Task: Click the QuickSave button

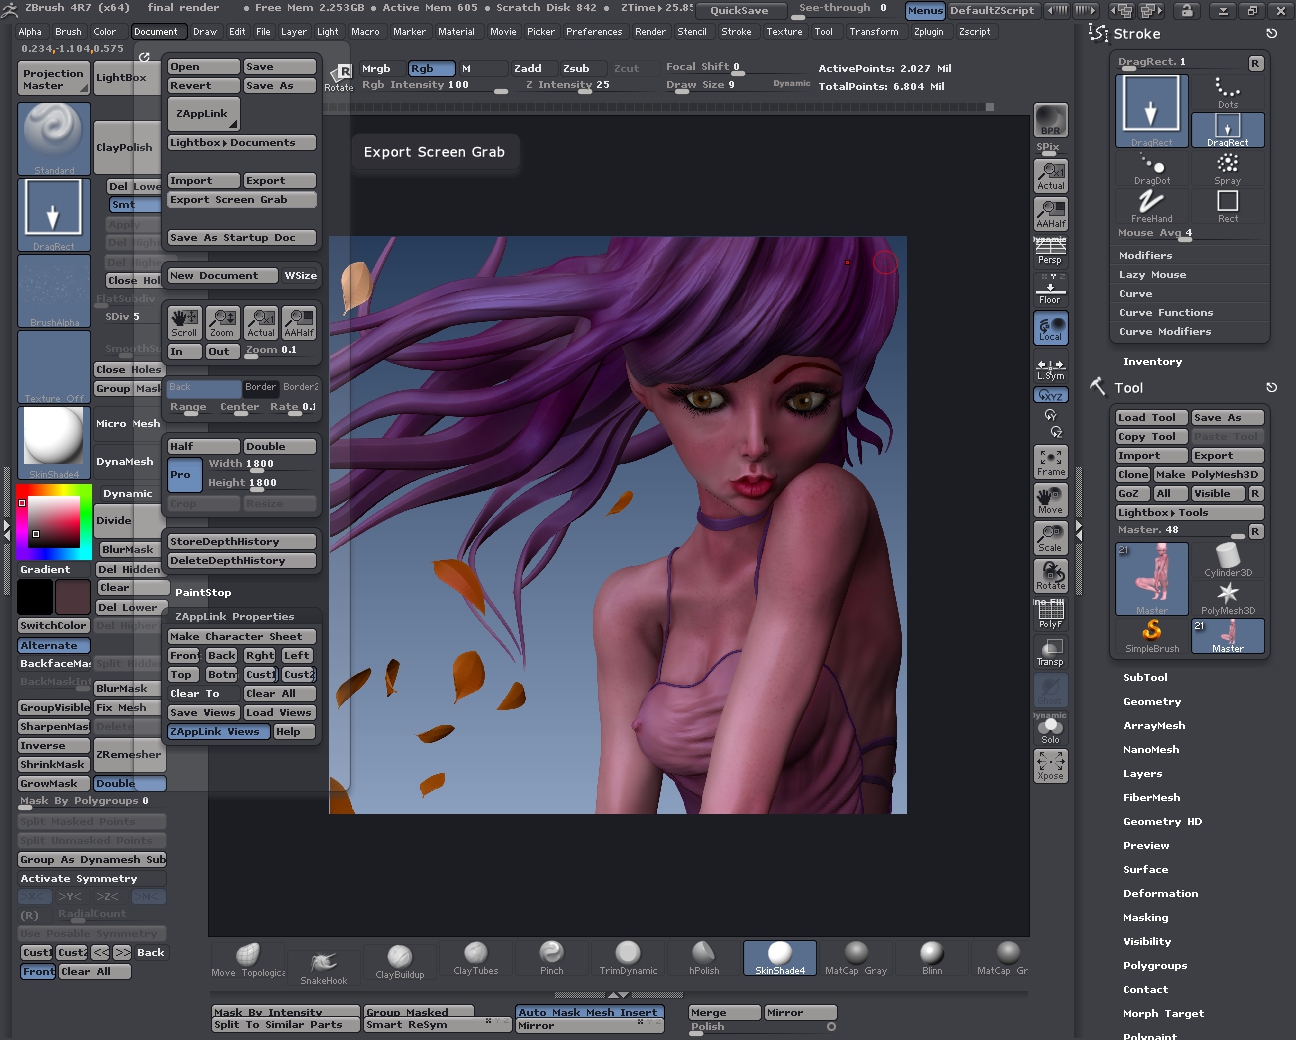Action: coord(739,10)
